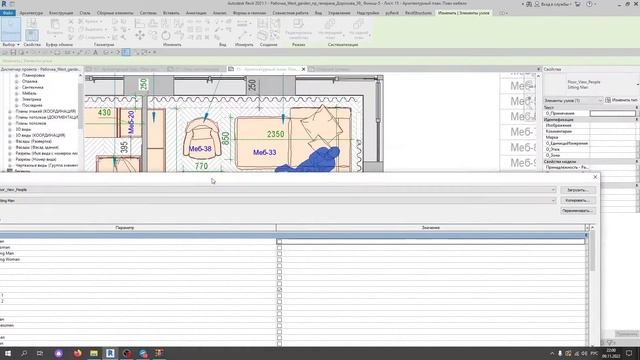640x360 pixels.
Task: Click the Загрузить button in dialog
Action: click(578, 190)
